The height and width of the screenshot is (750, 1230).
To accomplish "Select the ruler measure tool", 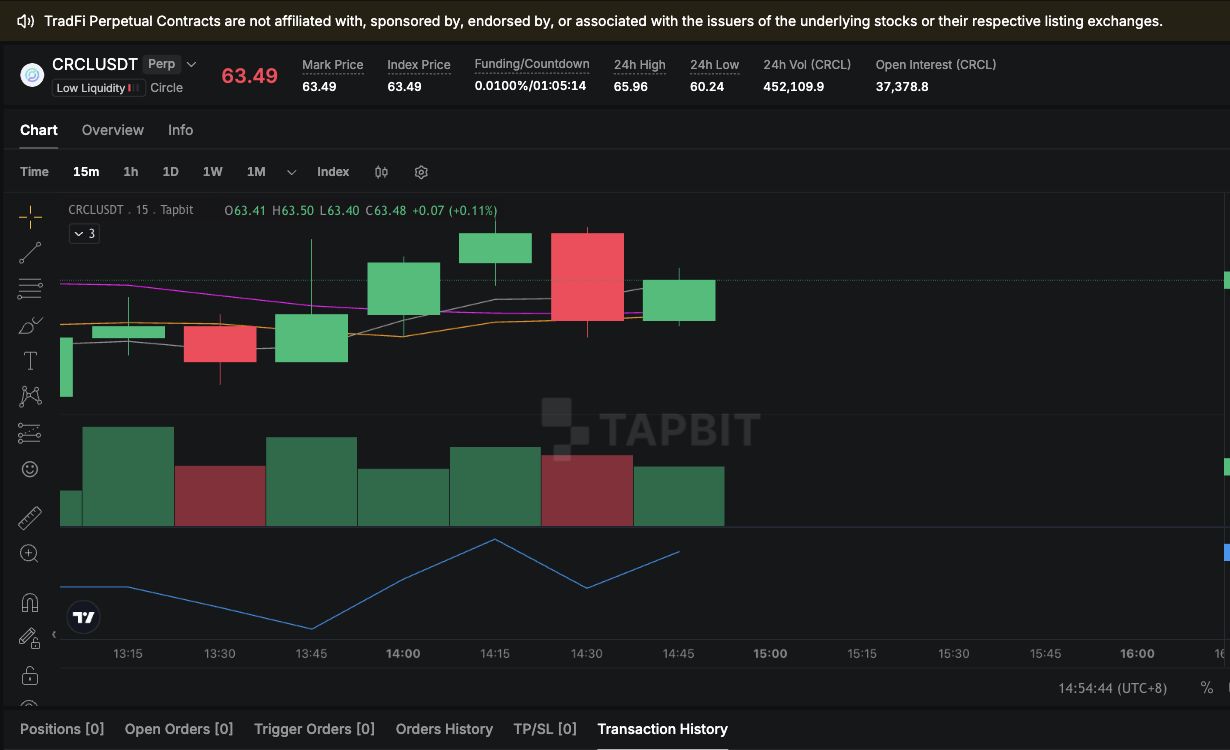I will (x=30, y=517).
